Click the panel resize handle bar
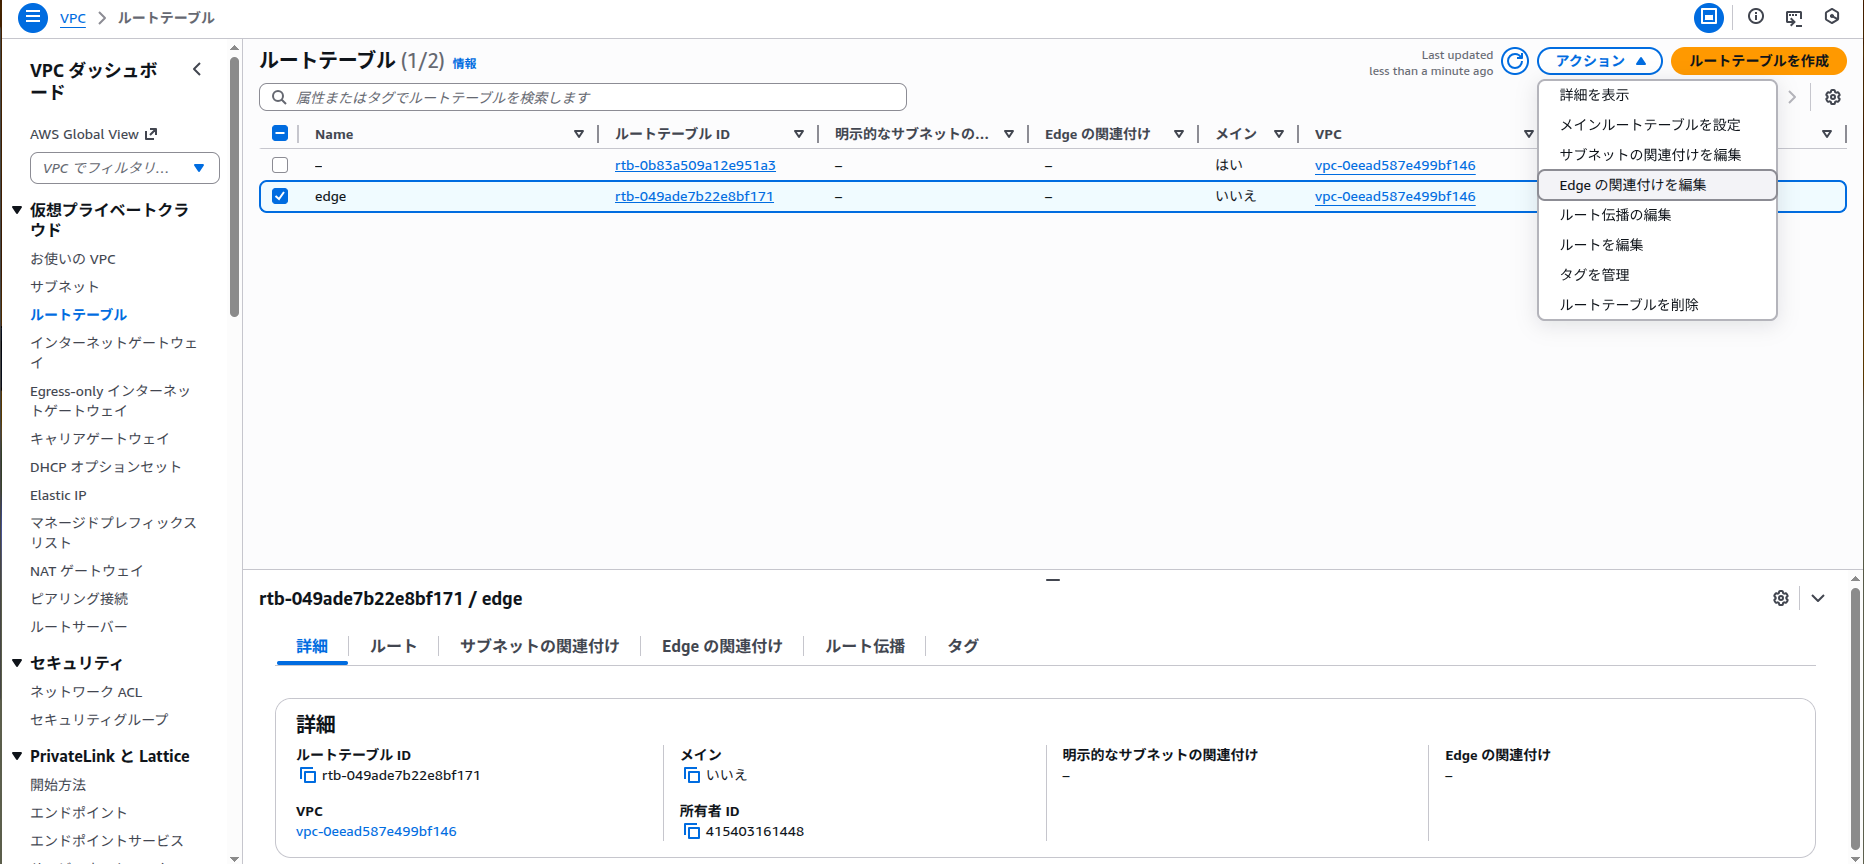 click(1053, 579)
